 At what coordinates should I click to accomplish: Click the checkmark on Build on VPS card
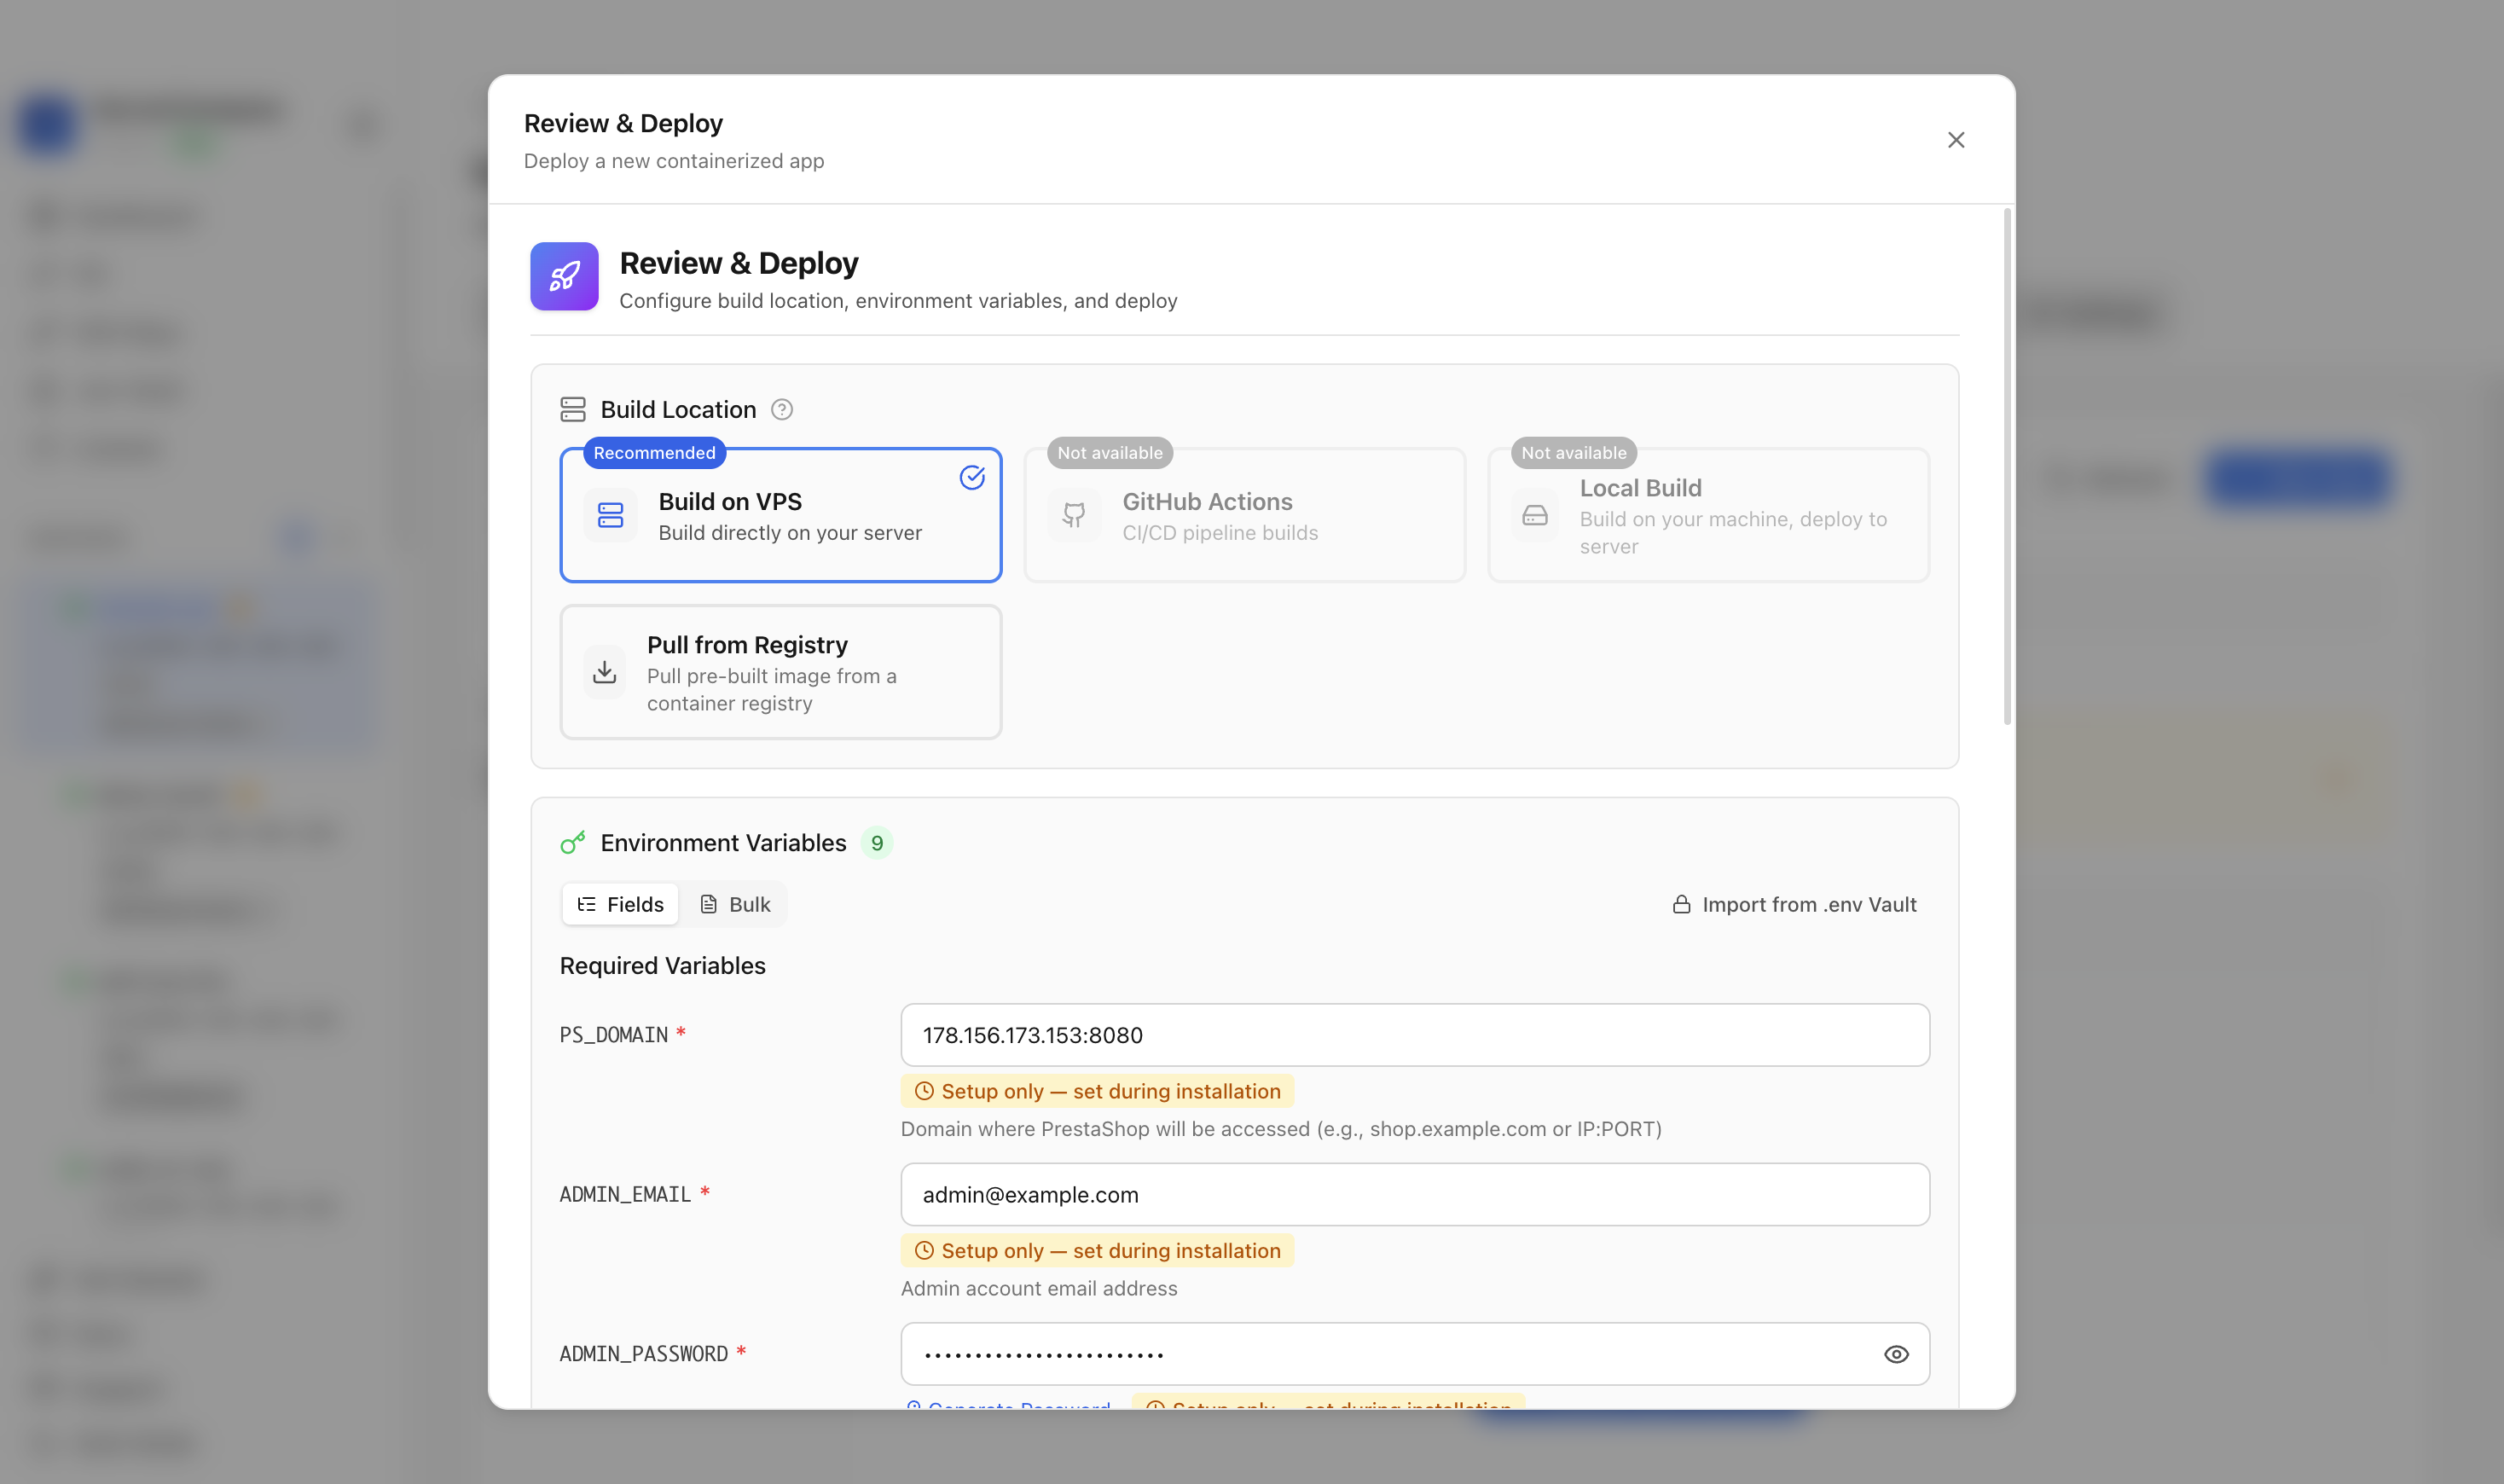[972, 478]
